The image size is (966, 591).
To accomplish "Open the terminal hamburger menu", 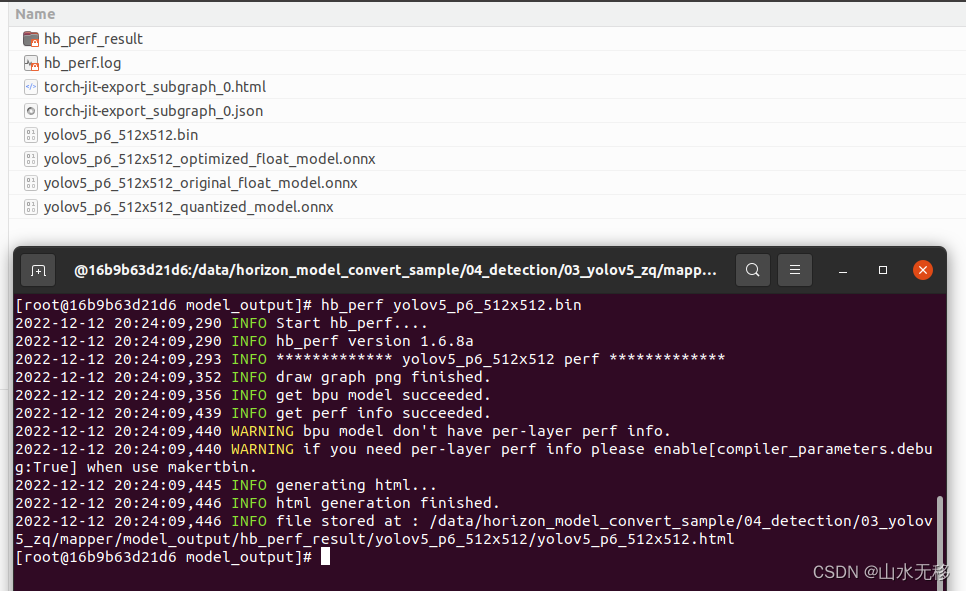I will point(795,270).
